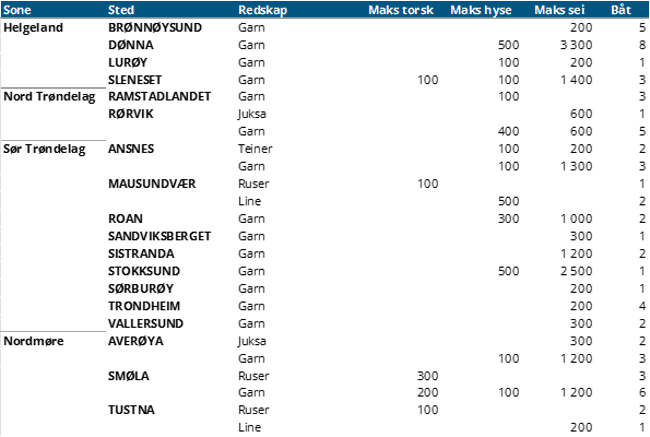Select the STOKKSUND place cell
Screen dimensions: 650x437
tap(144, 271)
